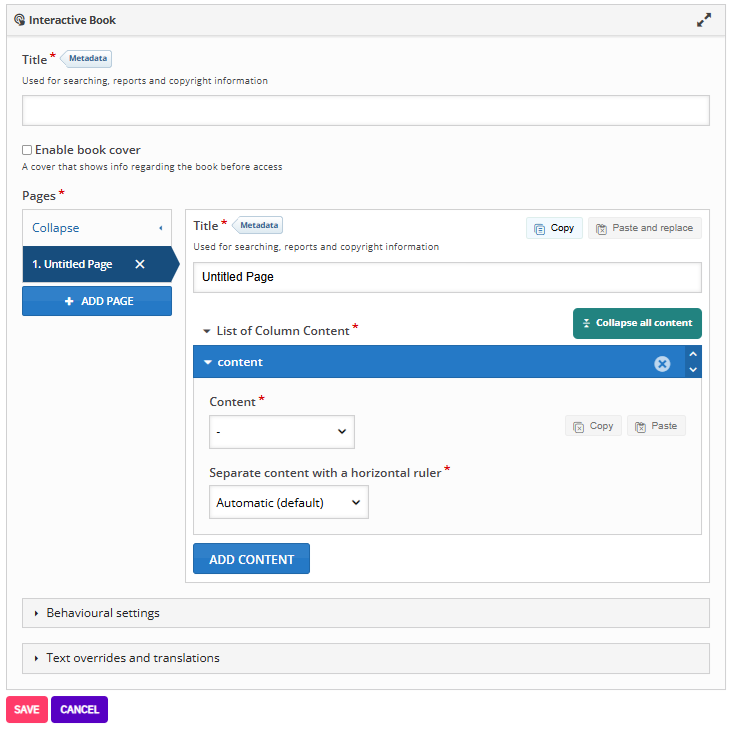The image size is (729, 729).
Task: Open the Content type dropdown
Action: pos(281,432)
